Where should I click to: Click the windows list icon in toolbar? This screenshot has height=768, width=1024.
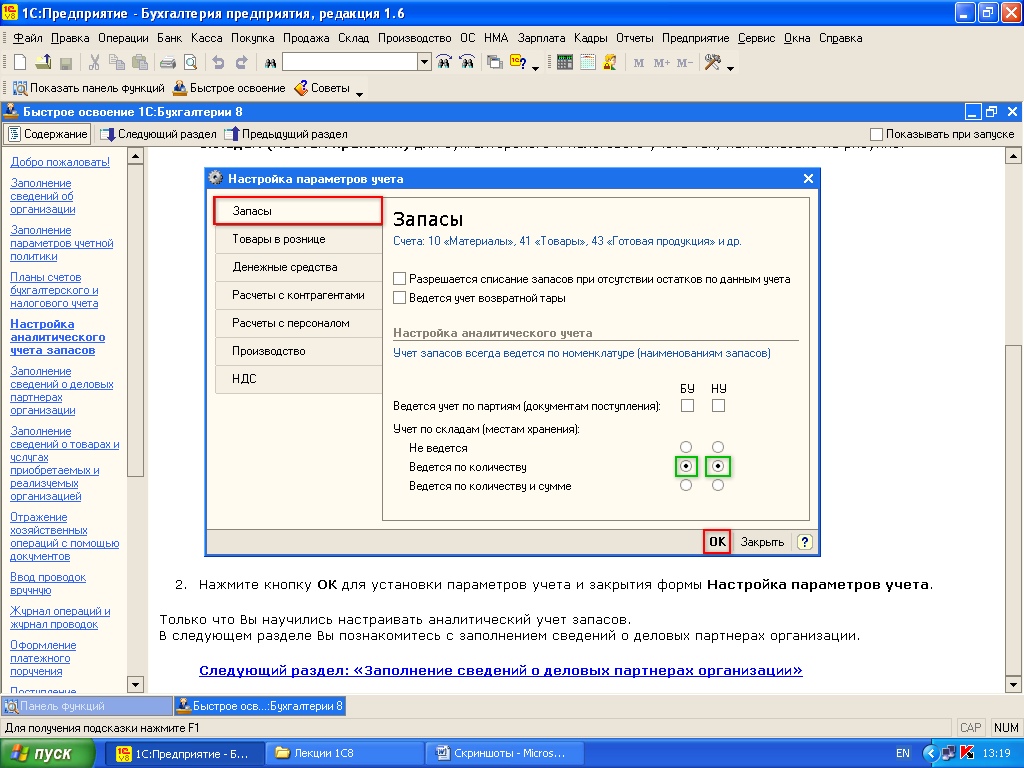coord(495,63)
